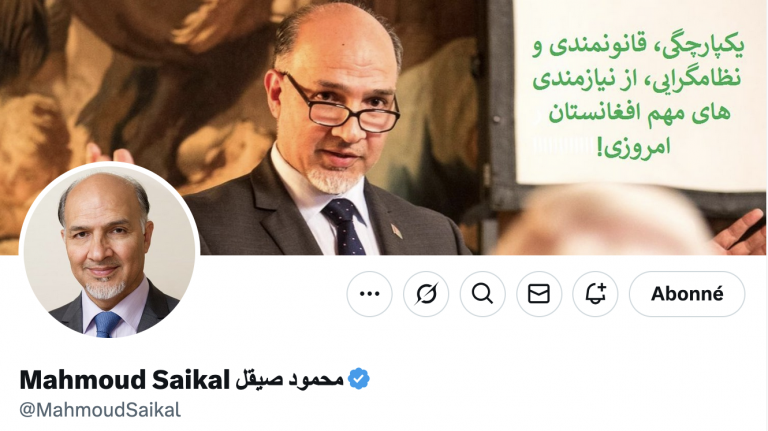Open Mahmoud Saikal's round profile picture
Screen dimensions: 768x431
(109, 251)
